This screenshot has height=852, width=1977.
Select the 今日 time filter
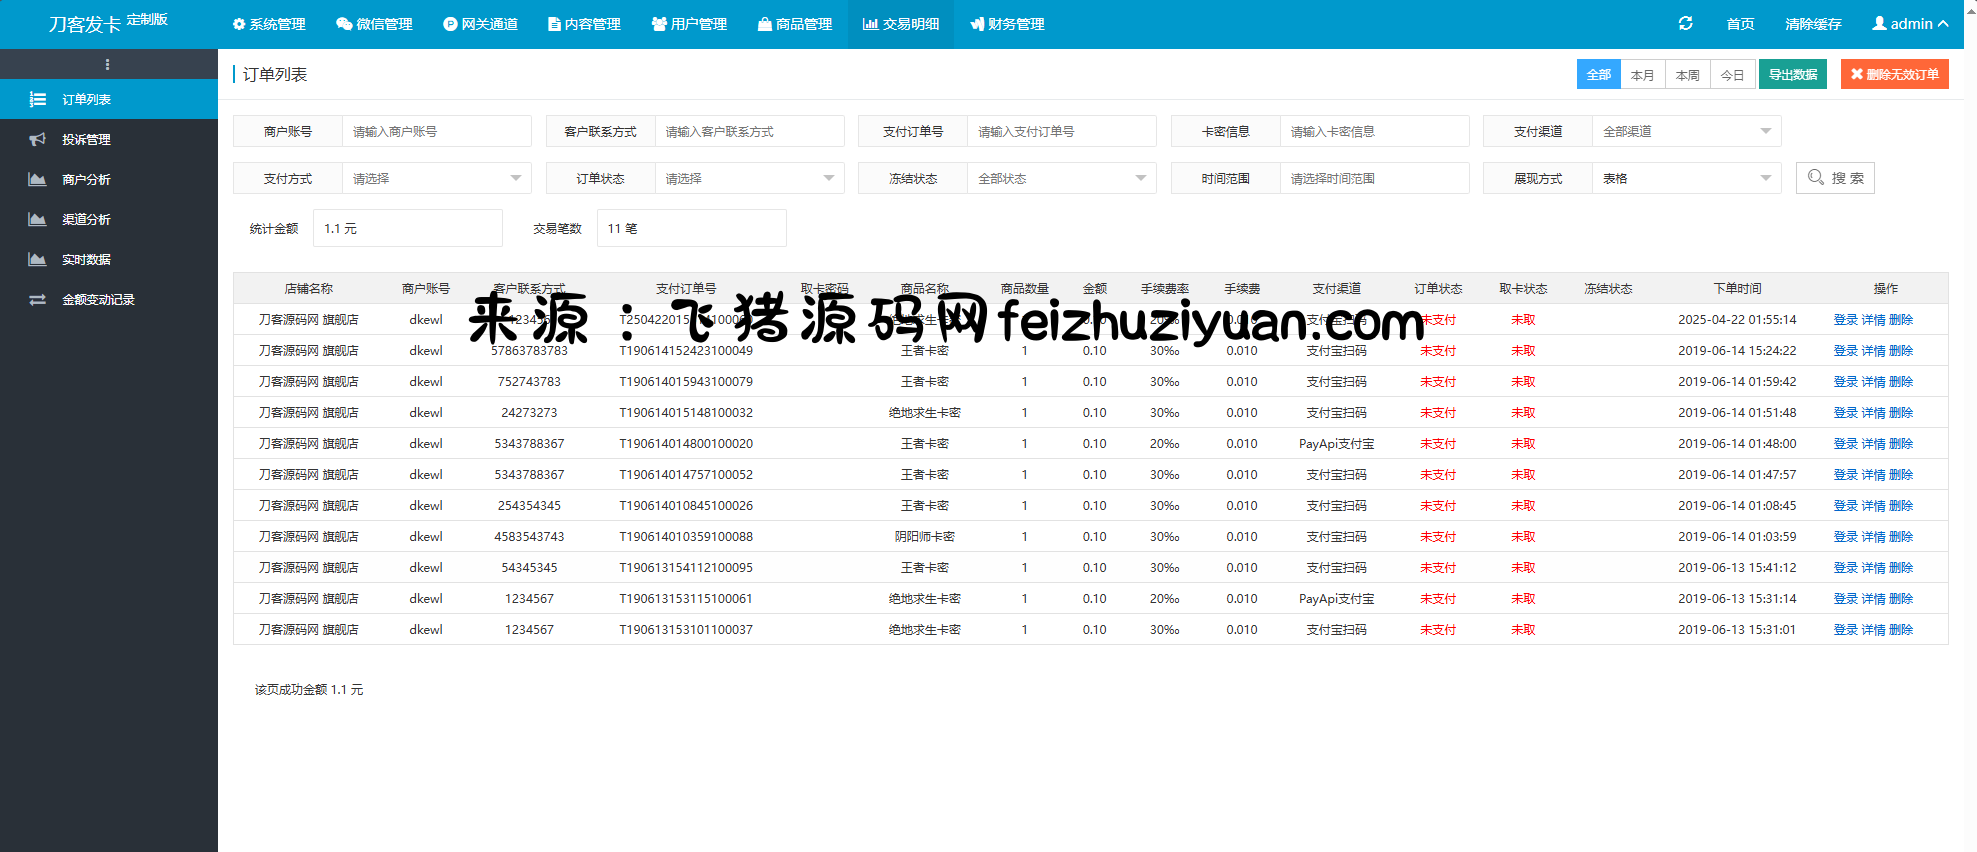click(x=1732, y=75)
